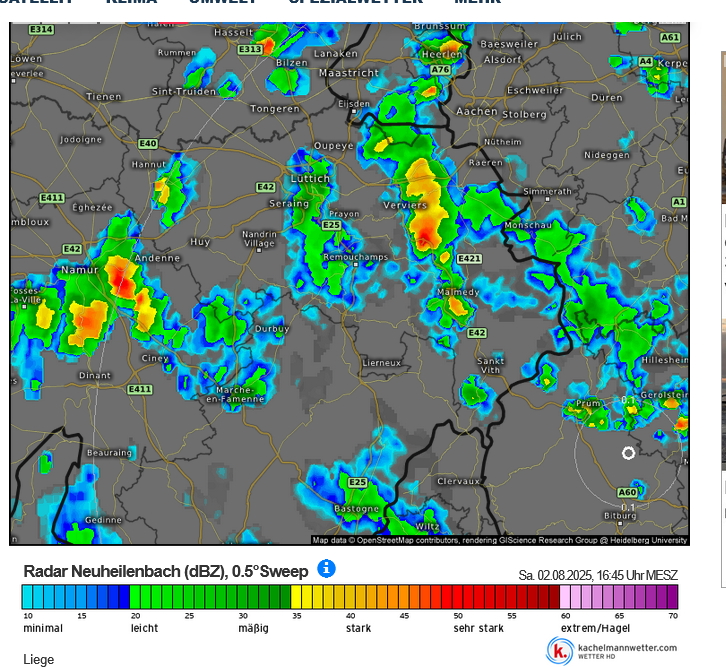Click the kachelmannwetter.com logo
The image size is (726, 667).
click(612, 650)
